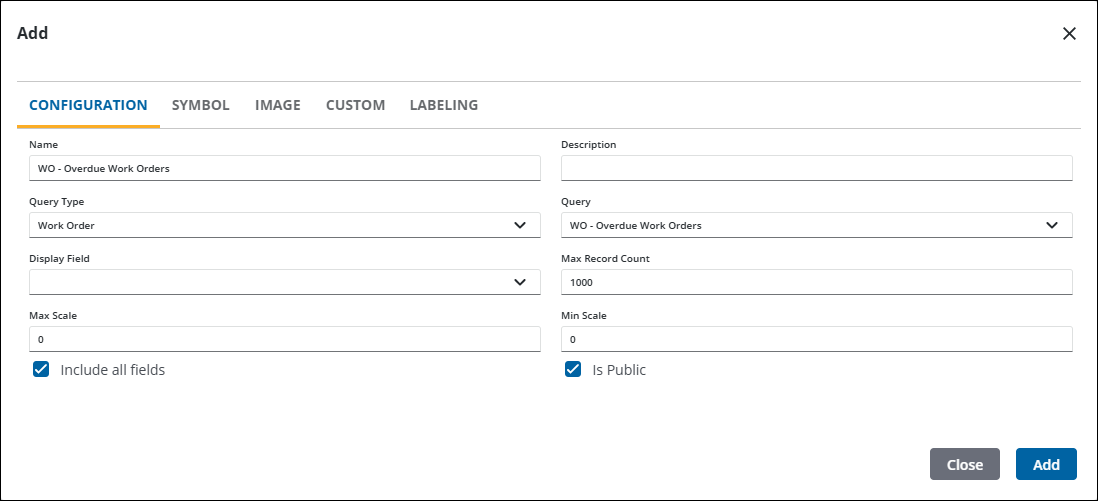Select the Labeling tab
1098x501 pixels.
point(444,105)
